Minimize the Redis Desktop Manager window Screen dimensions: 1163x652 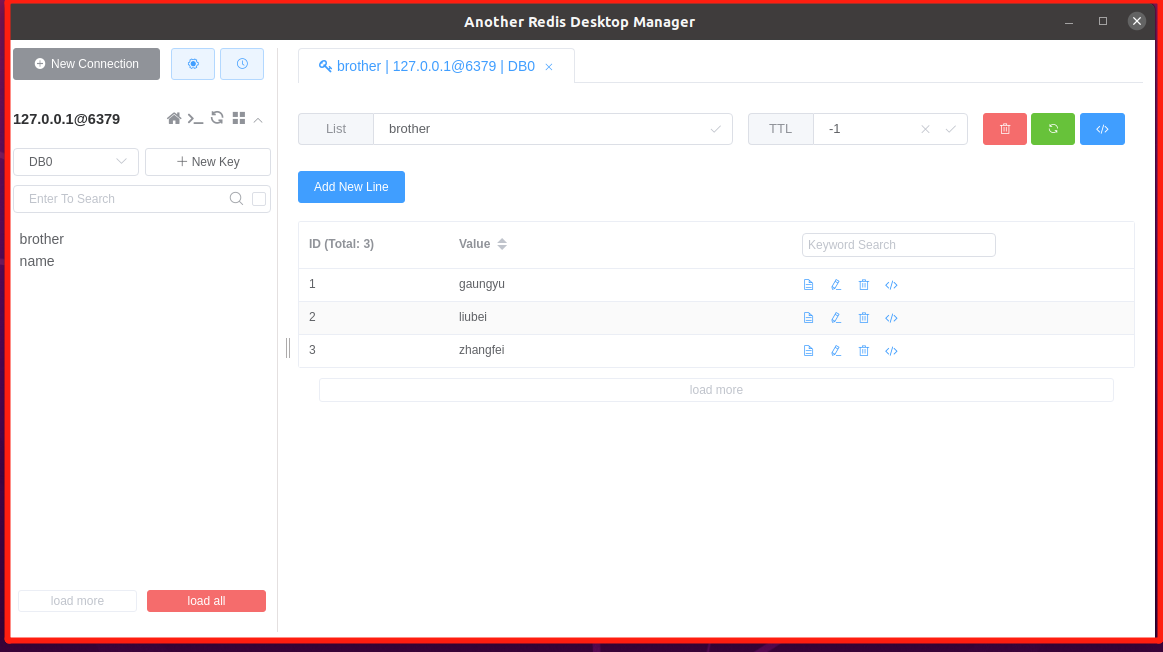(x=1069, y=22)
